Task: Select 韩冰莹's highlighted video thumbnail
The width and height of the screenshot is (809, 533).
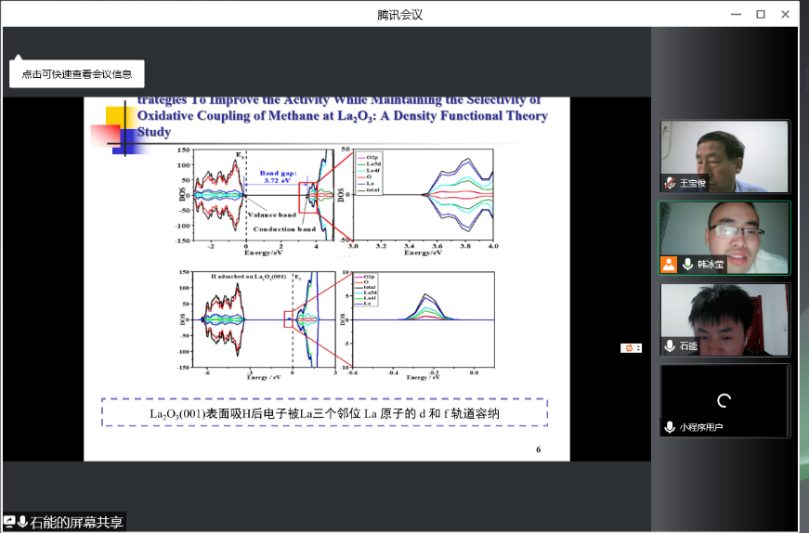Action: pyautogui.click(x=724, y=237)
